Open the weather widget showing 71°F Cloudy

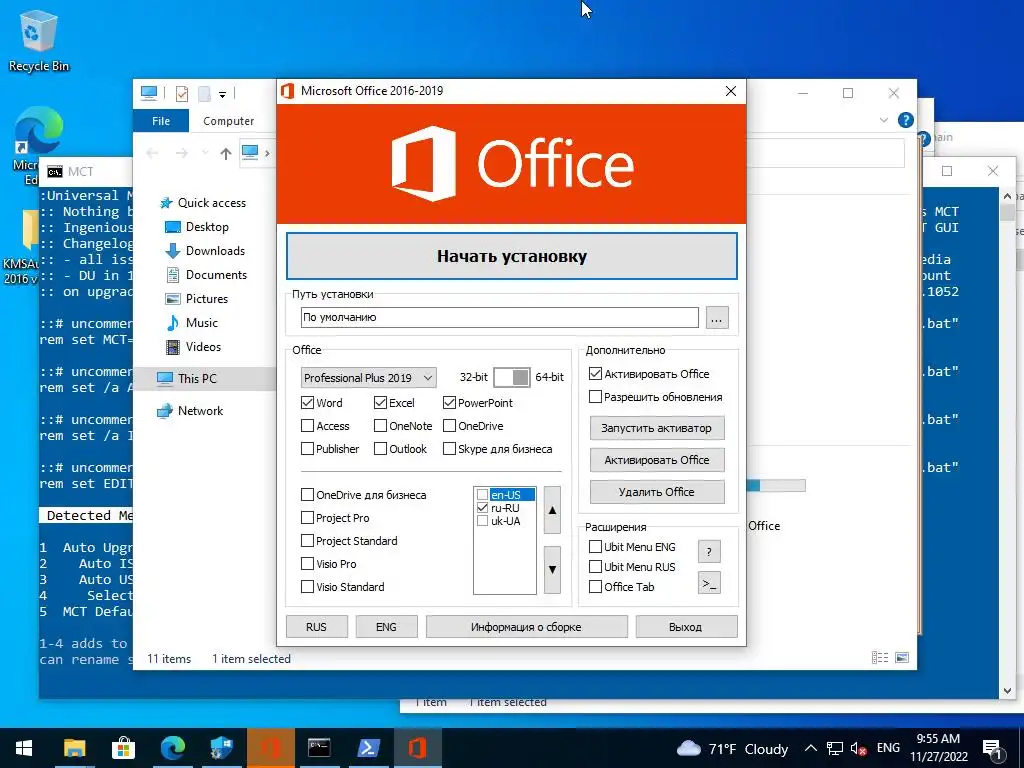732,748
